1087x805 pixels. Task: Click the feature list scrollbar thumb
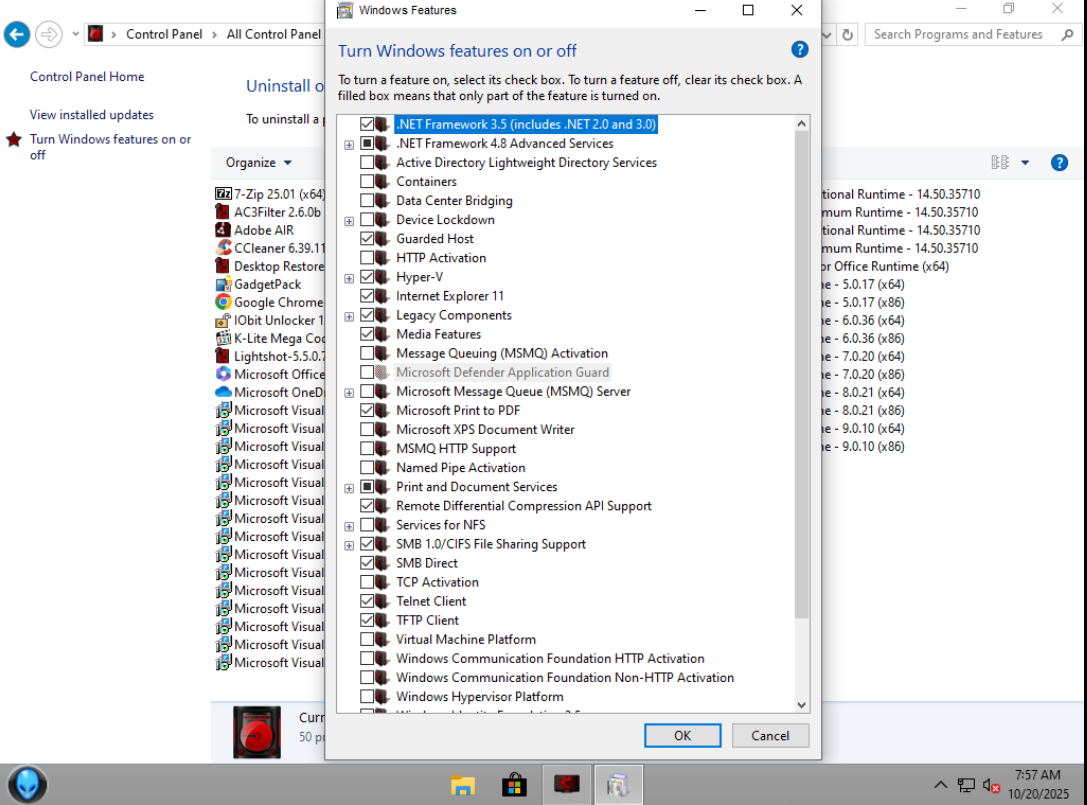click(801, 374)
